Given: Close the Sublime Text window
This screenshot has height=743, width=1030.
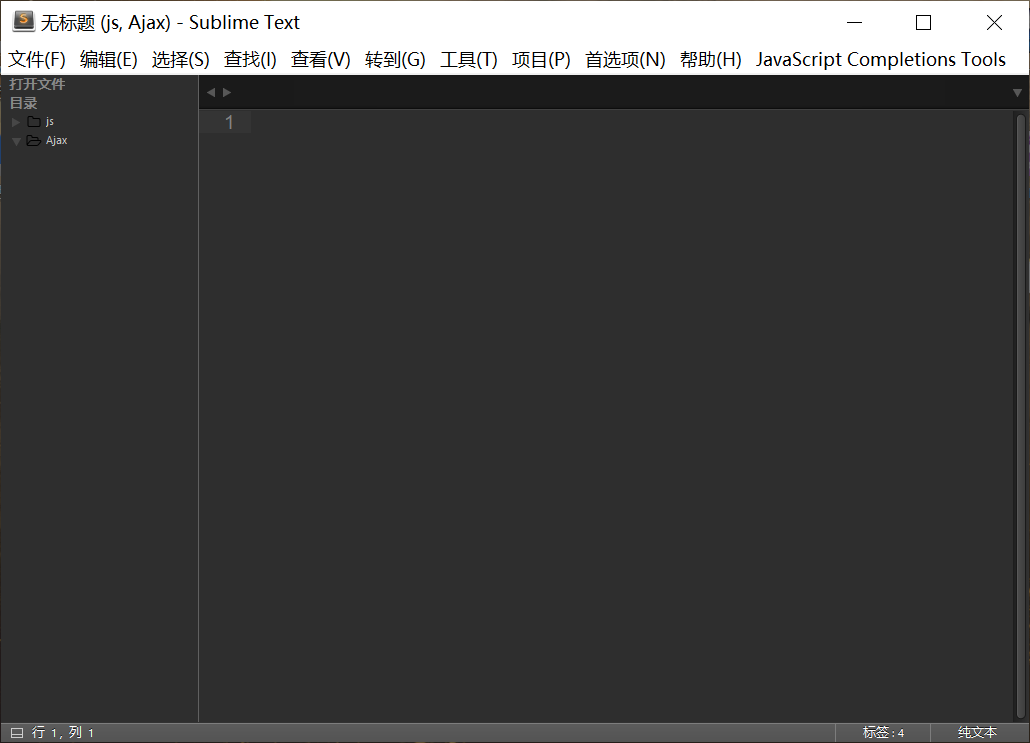Looking at the screenshot, I should [x=994, y=22].
